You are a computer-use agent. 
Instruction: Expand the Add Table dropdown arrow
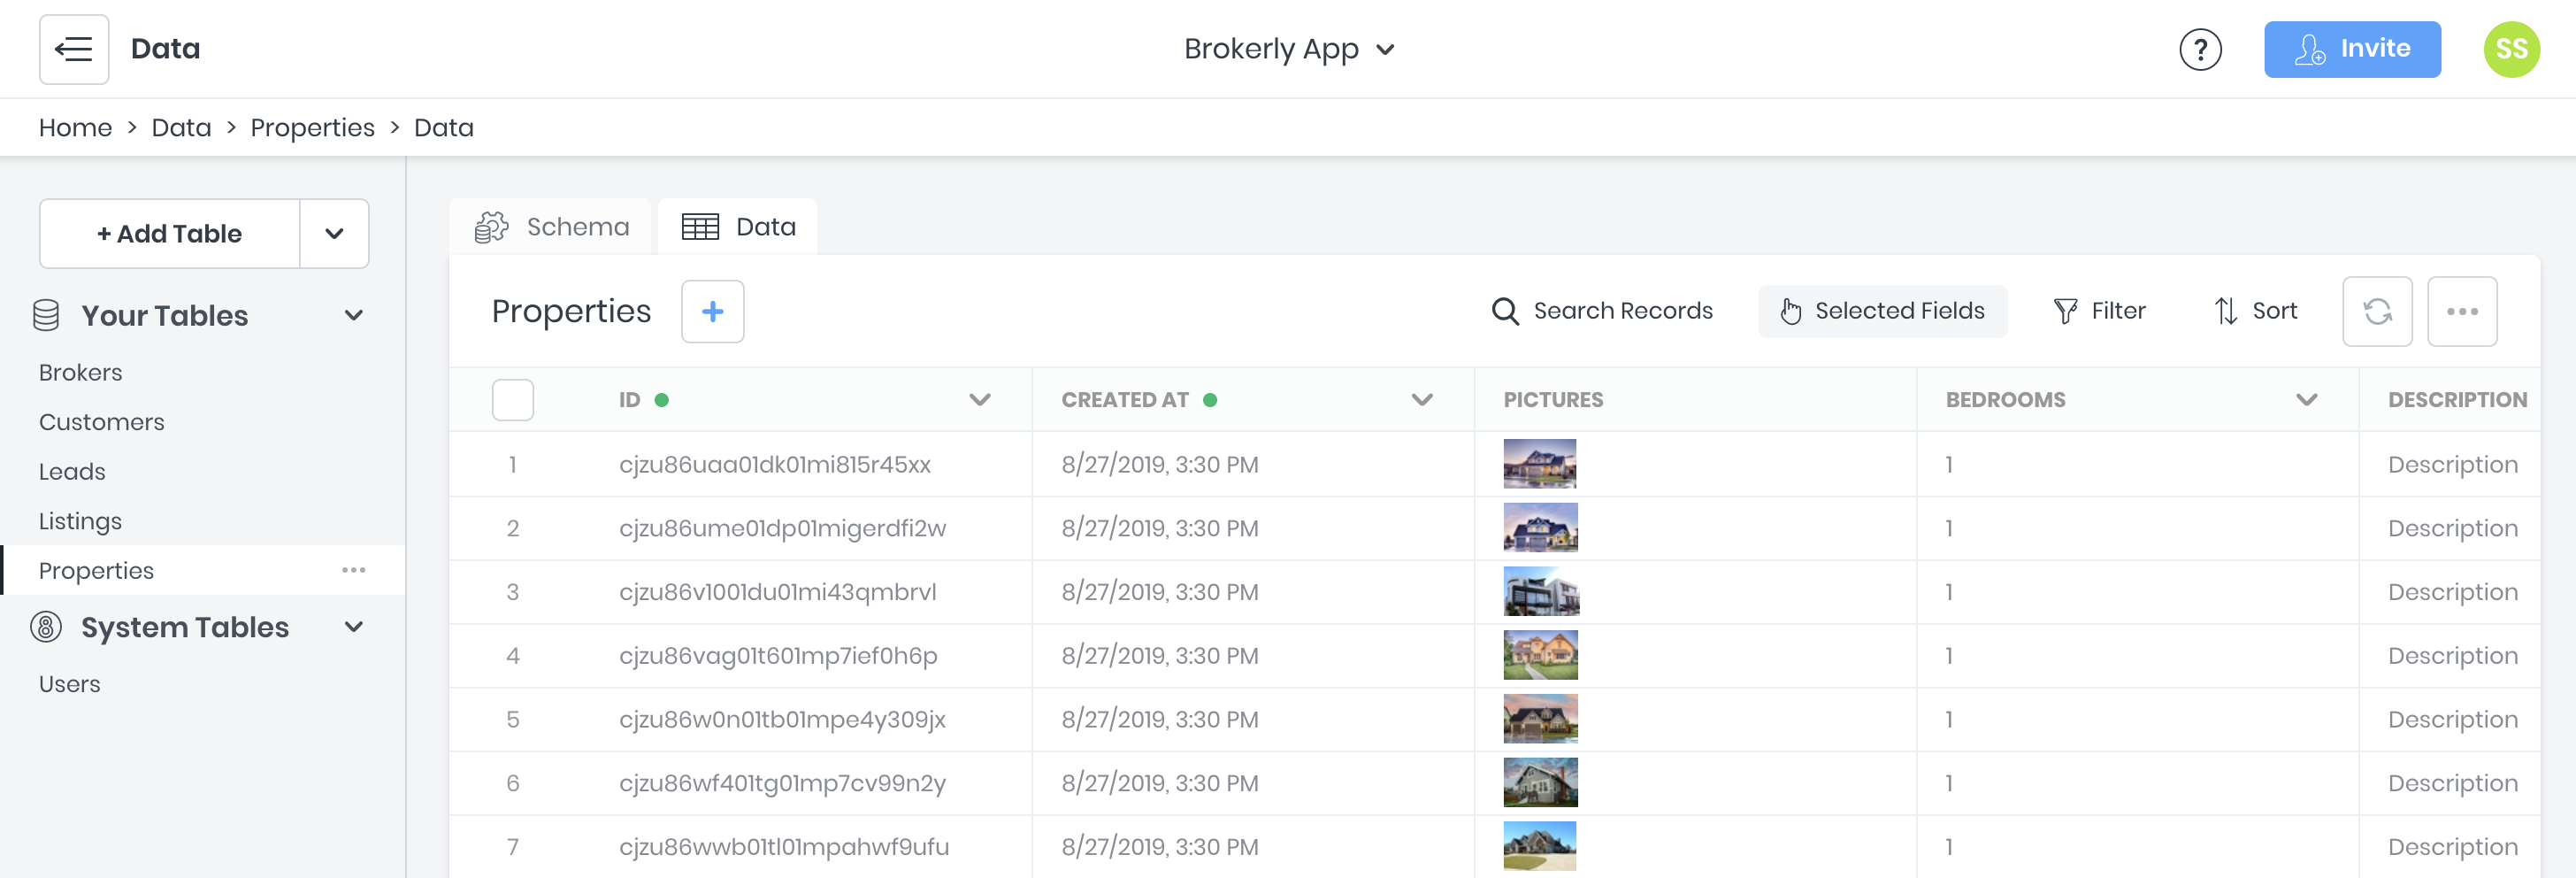click(x=334, y=234)
